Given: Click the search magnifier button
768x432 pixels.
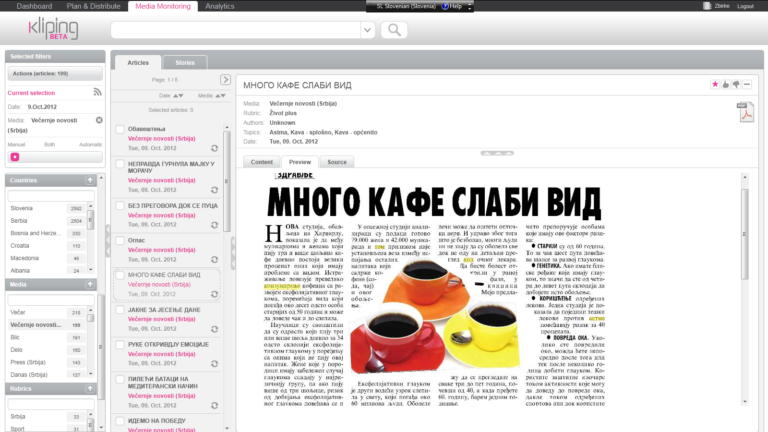Looking at the screenshot, I should tap(394, 30).
